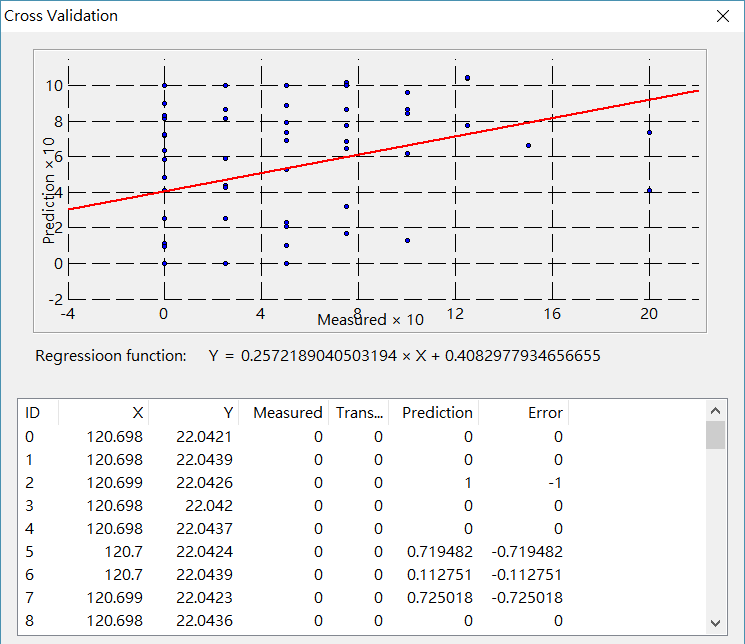Click the Measured × 10 axis label
The width and height of the screenshot is (745, 644).
click(371, 320)
